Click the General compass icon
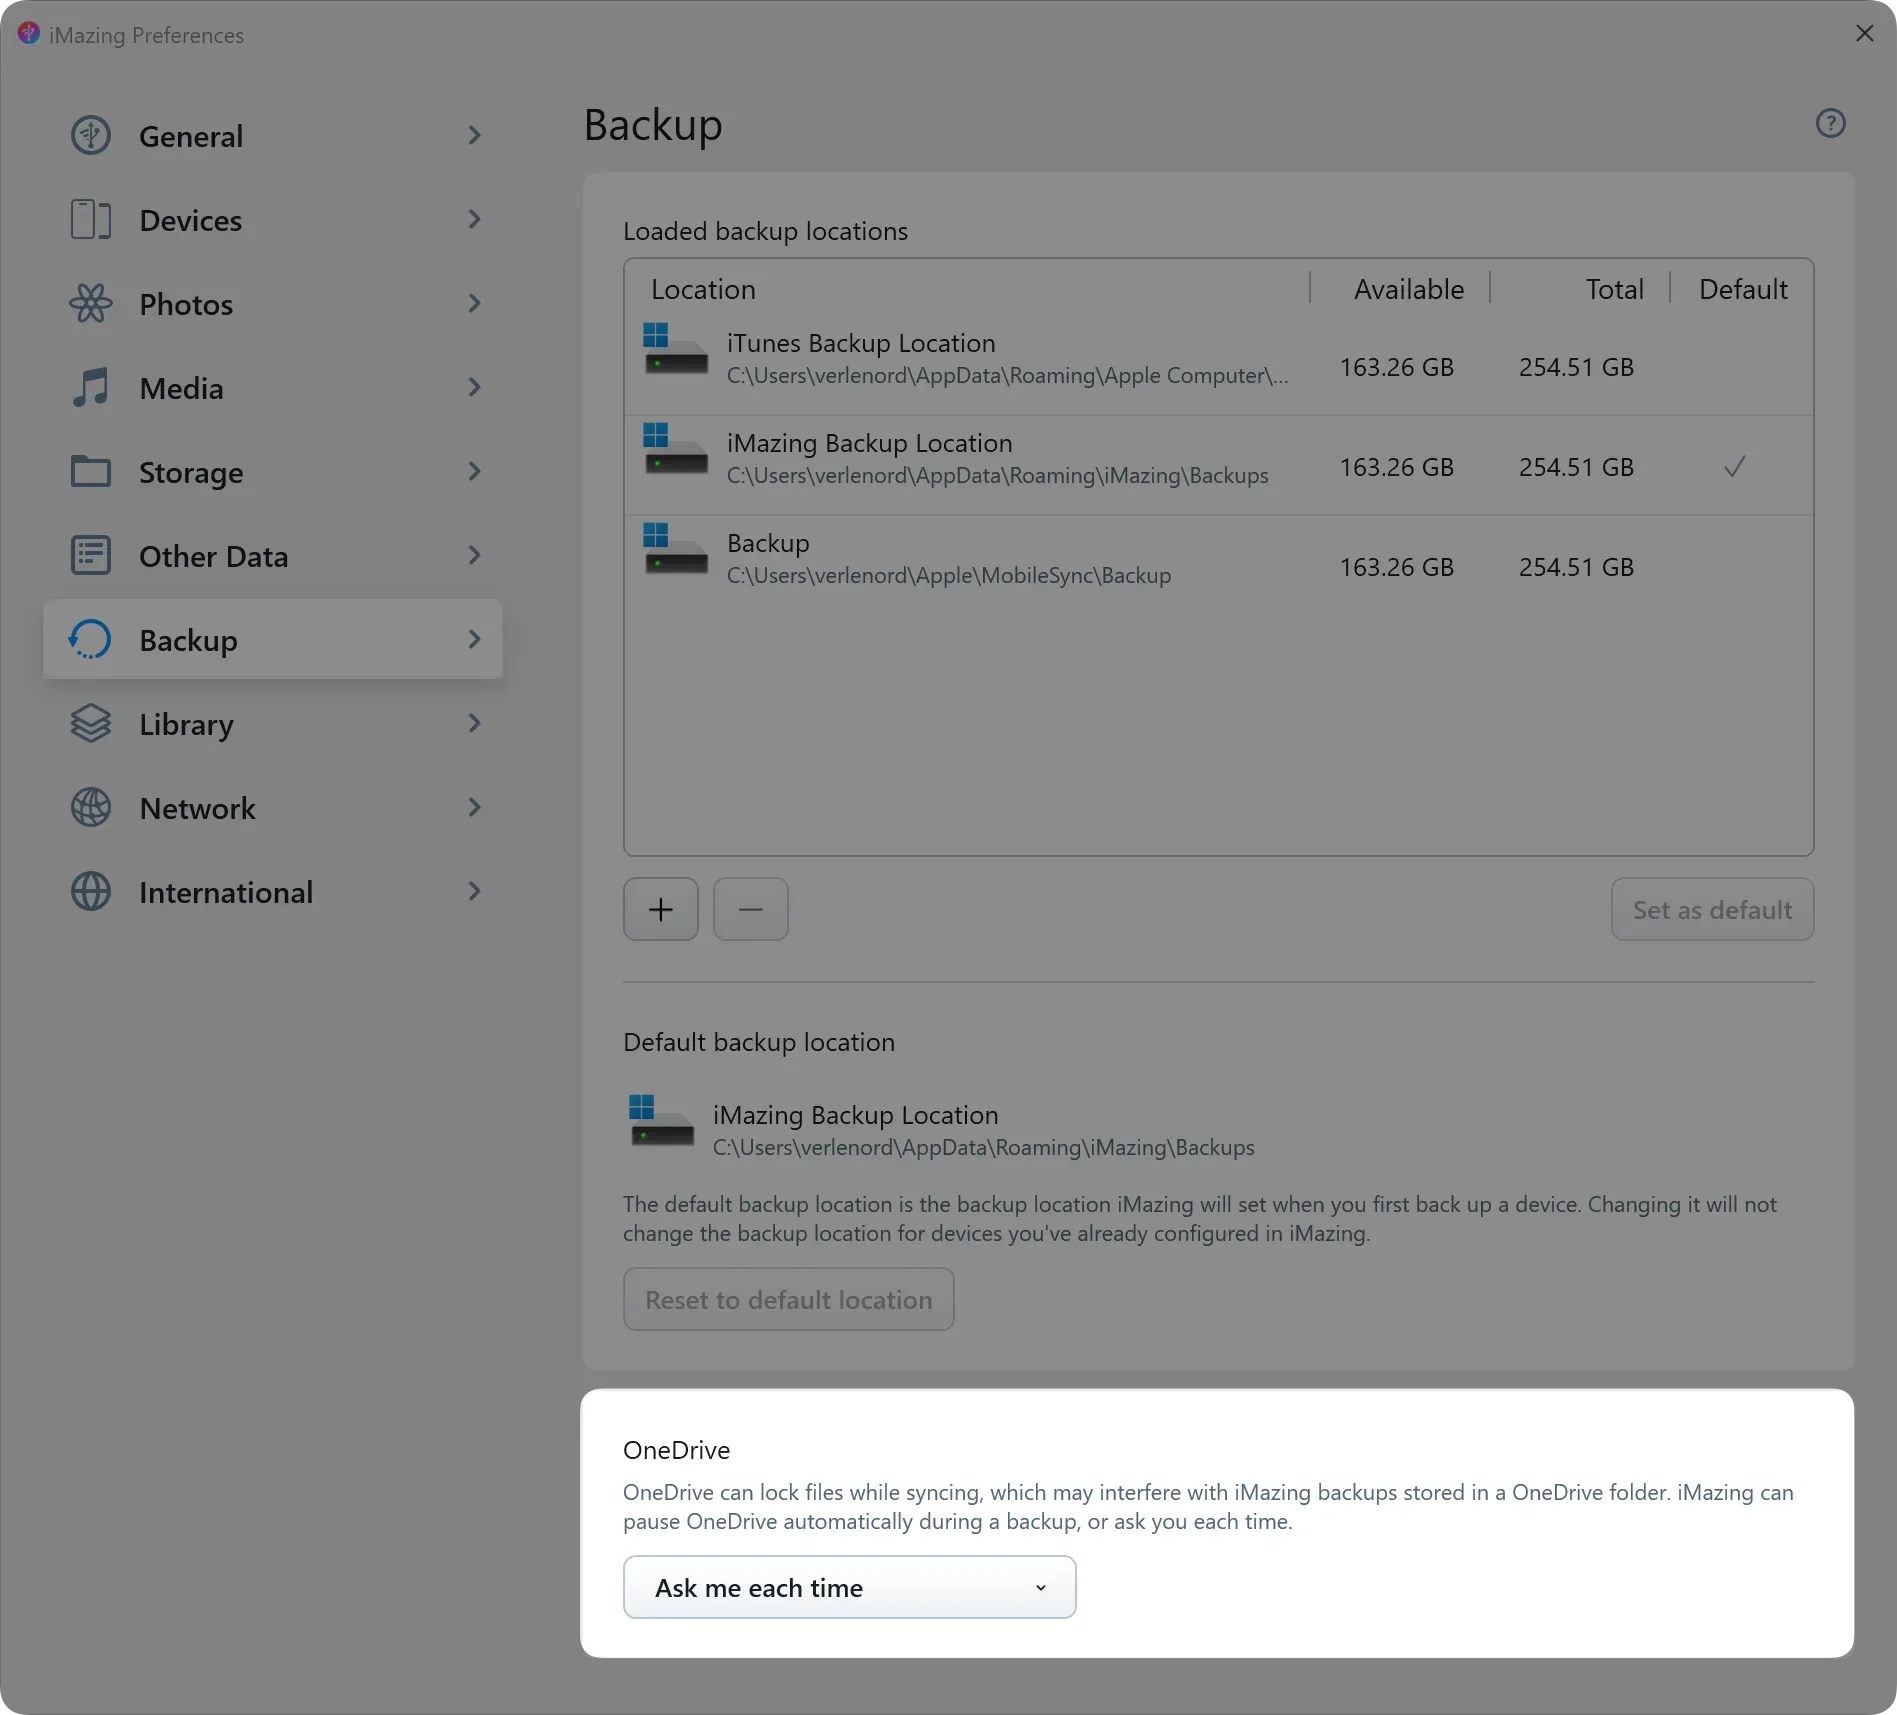 (91, 135)
